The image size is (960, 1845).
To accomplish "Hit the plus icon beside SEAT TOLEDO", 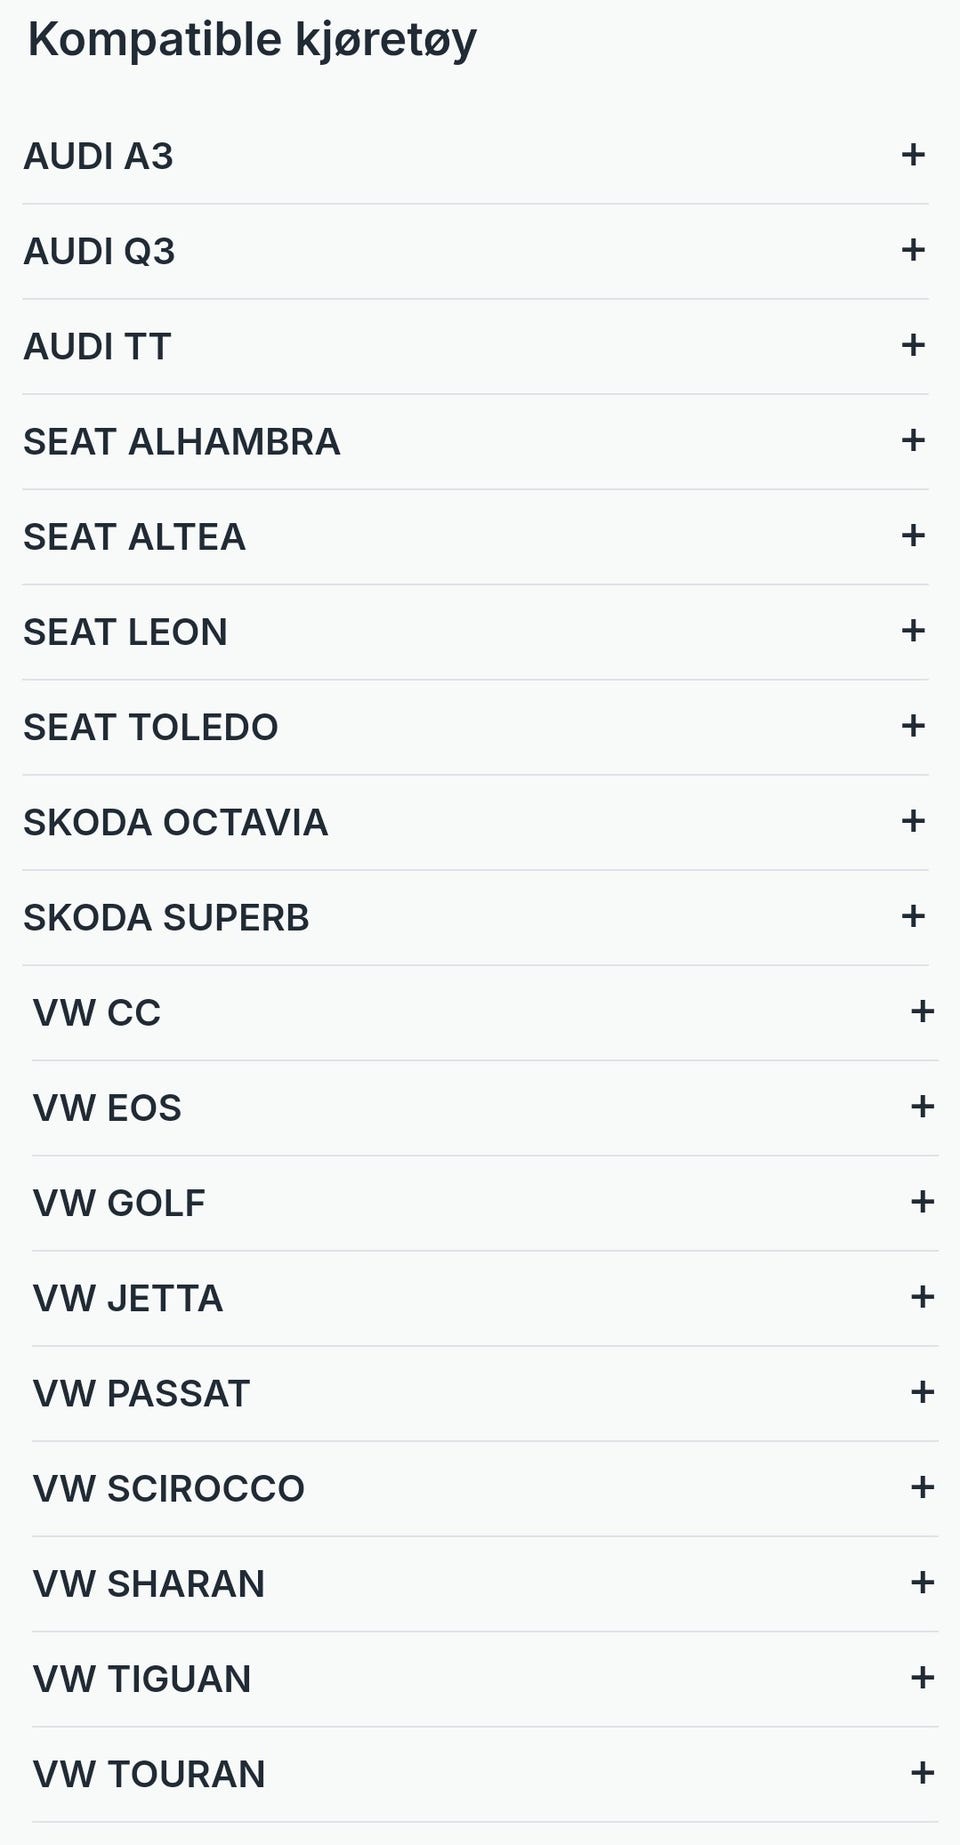I will coord(912,726).
